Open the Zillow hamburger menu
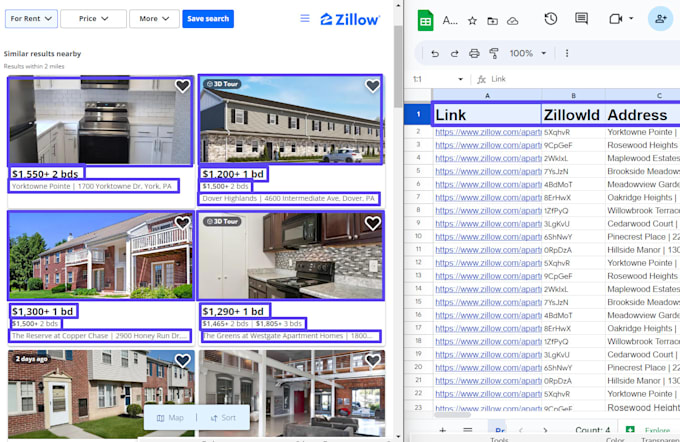 305,19
